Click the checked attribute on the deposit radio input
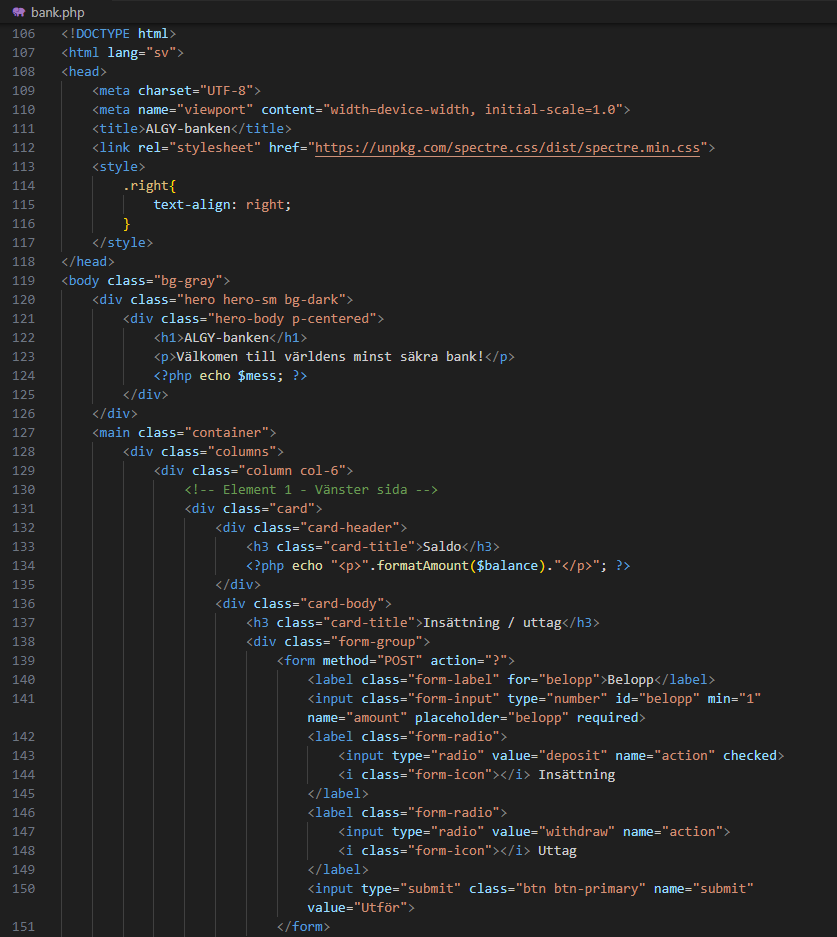The height and width of the screenshot is (937, 837). (750, 756)
